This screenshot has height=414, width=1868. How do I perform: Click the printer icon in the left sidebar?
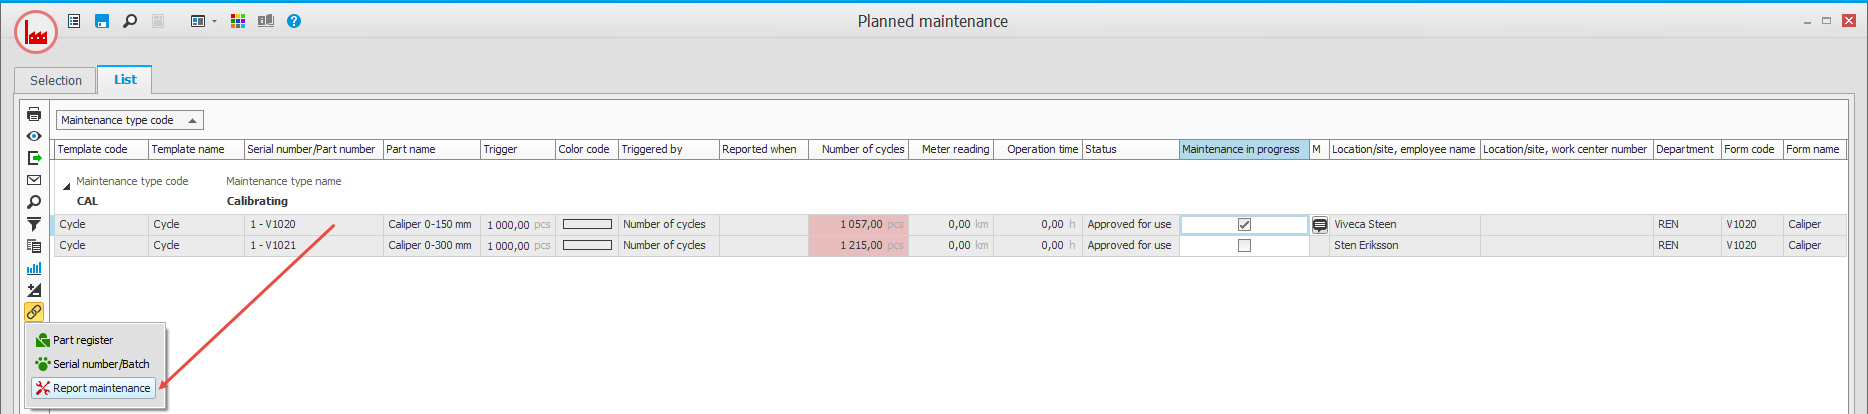tap(34, 114)
